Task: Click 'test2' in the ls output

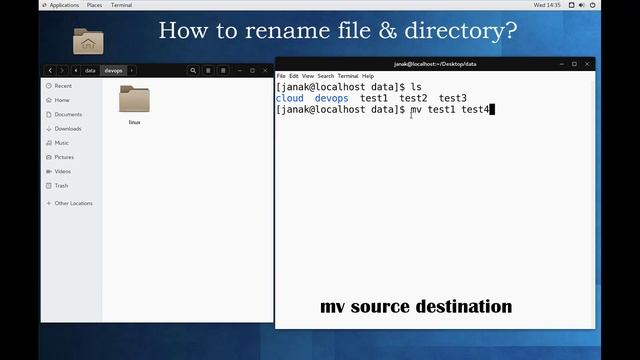Action: point(413,98)
